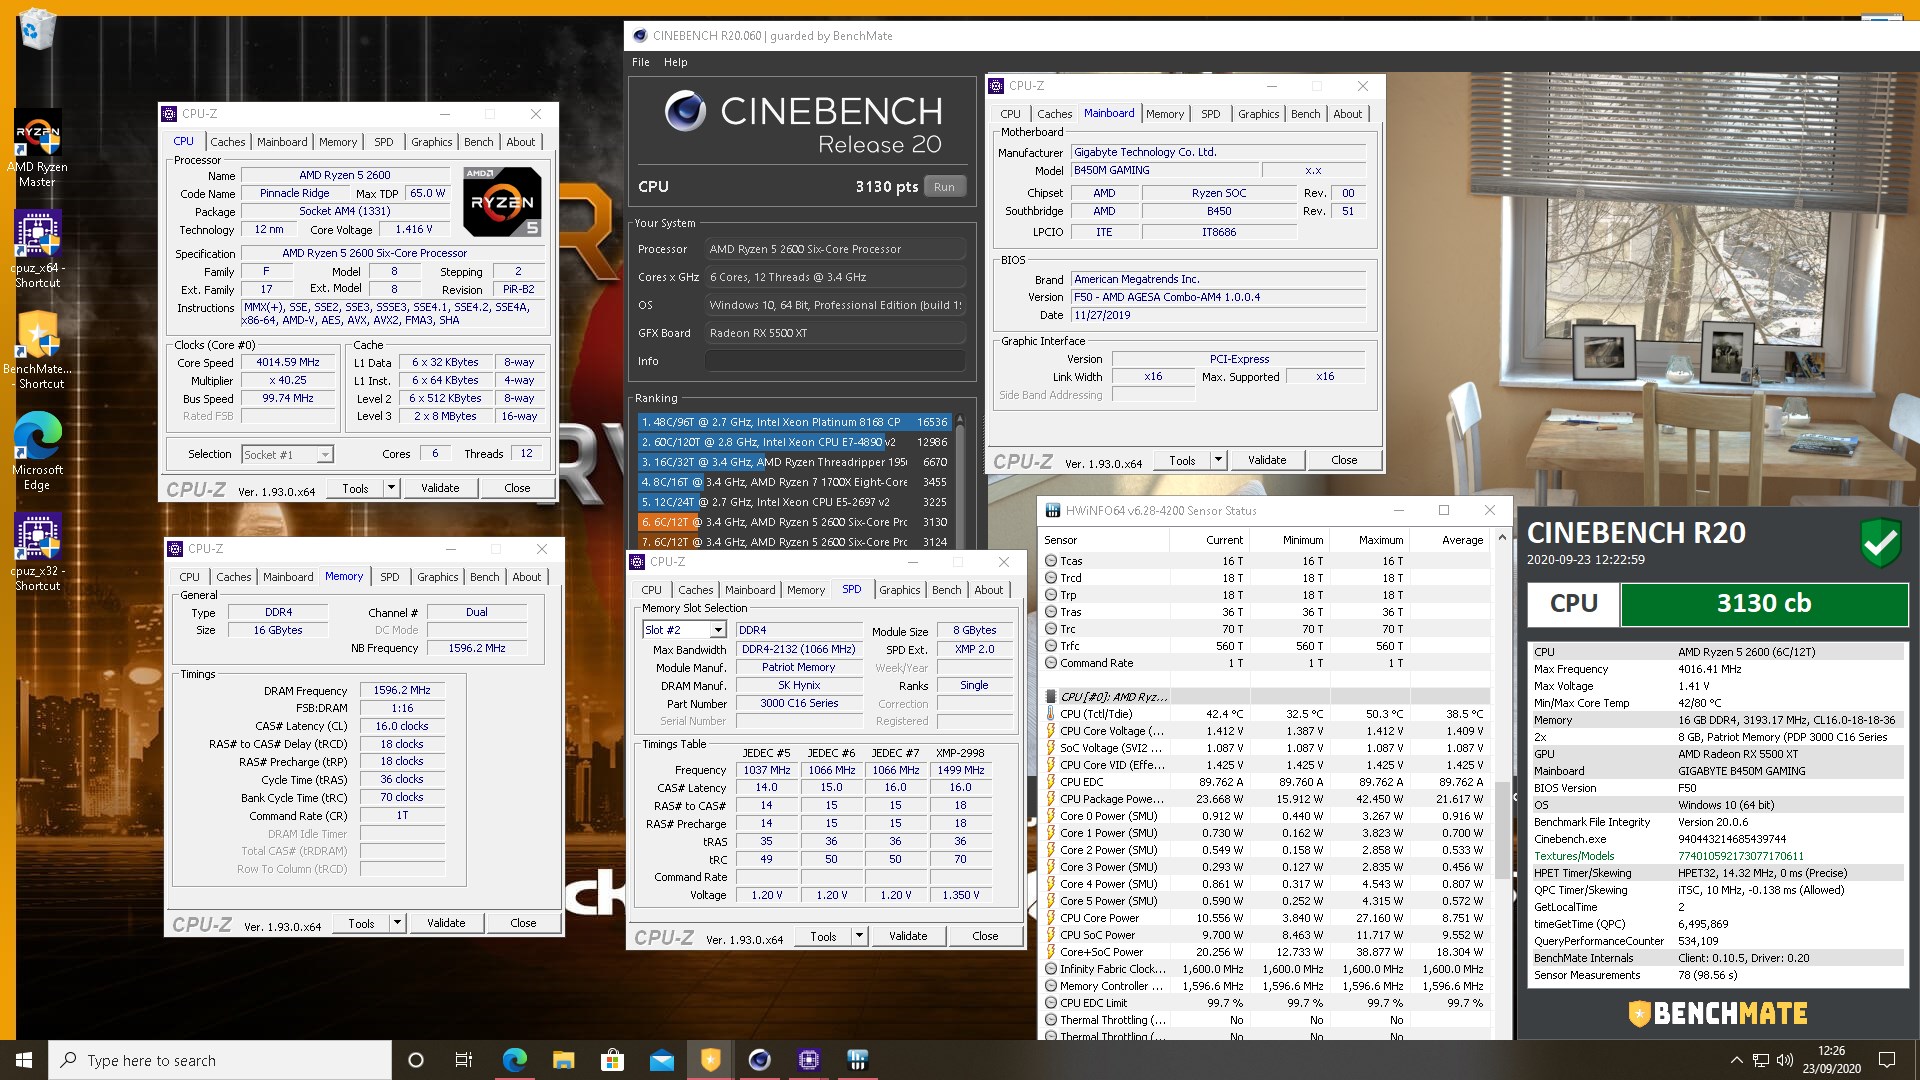The image size is (1920, 1080).
Task: Open the AMD Ryzen Master desktop shortcut
Action: click(37, 148)
